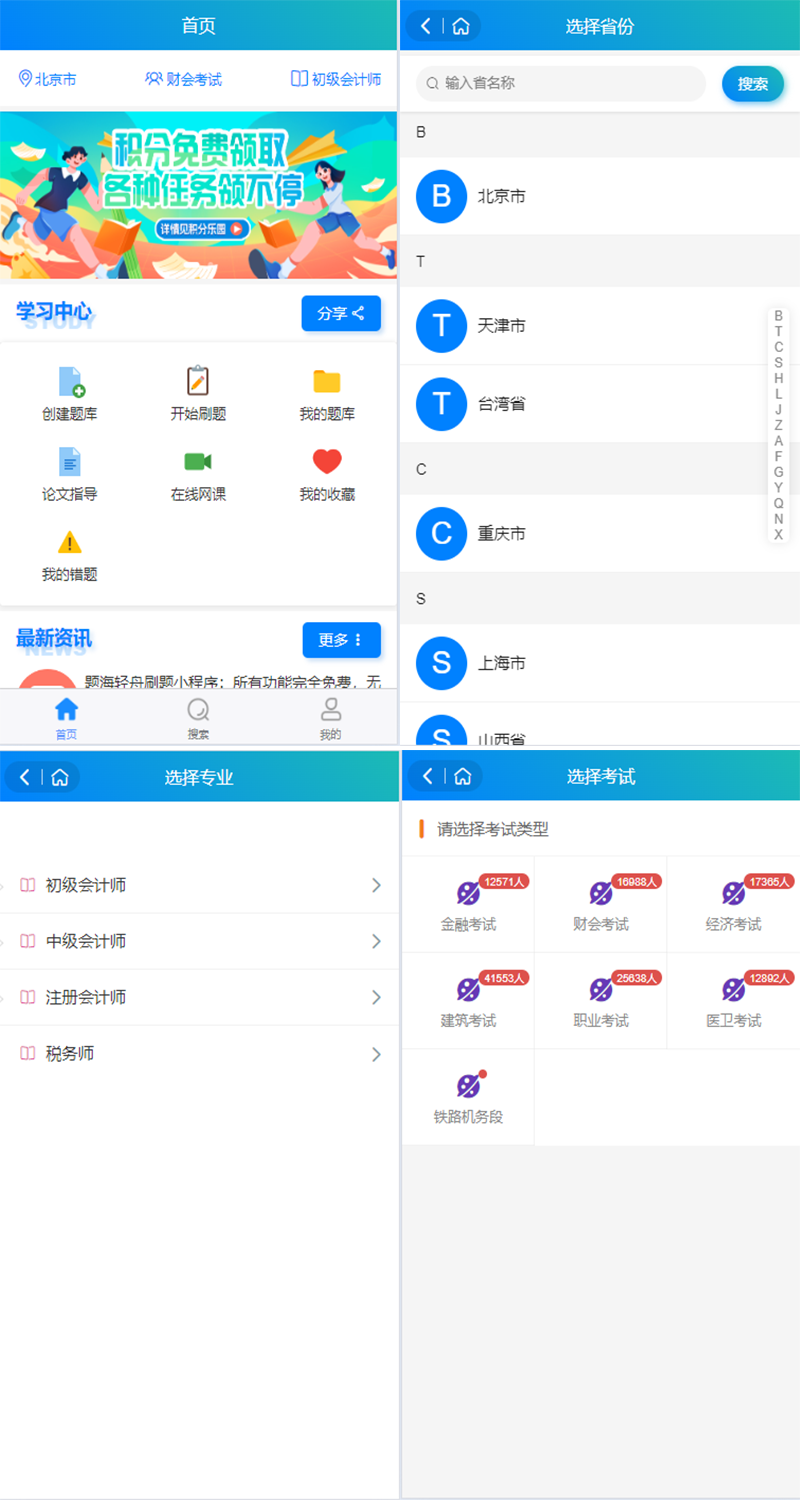Expand the 初级会计师 row chevron
The width and height of the screenshot is (800, 1500).
coord(376,885)
